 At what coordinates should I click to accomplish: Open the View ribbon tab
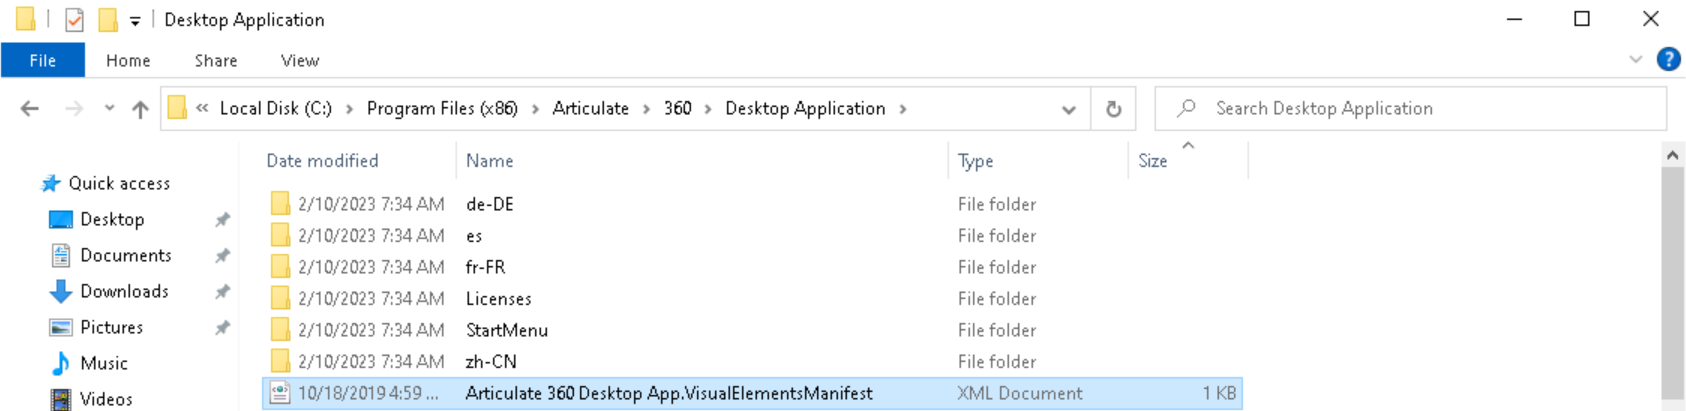pos(300,60)
